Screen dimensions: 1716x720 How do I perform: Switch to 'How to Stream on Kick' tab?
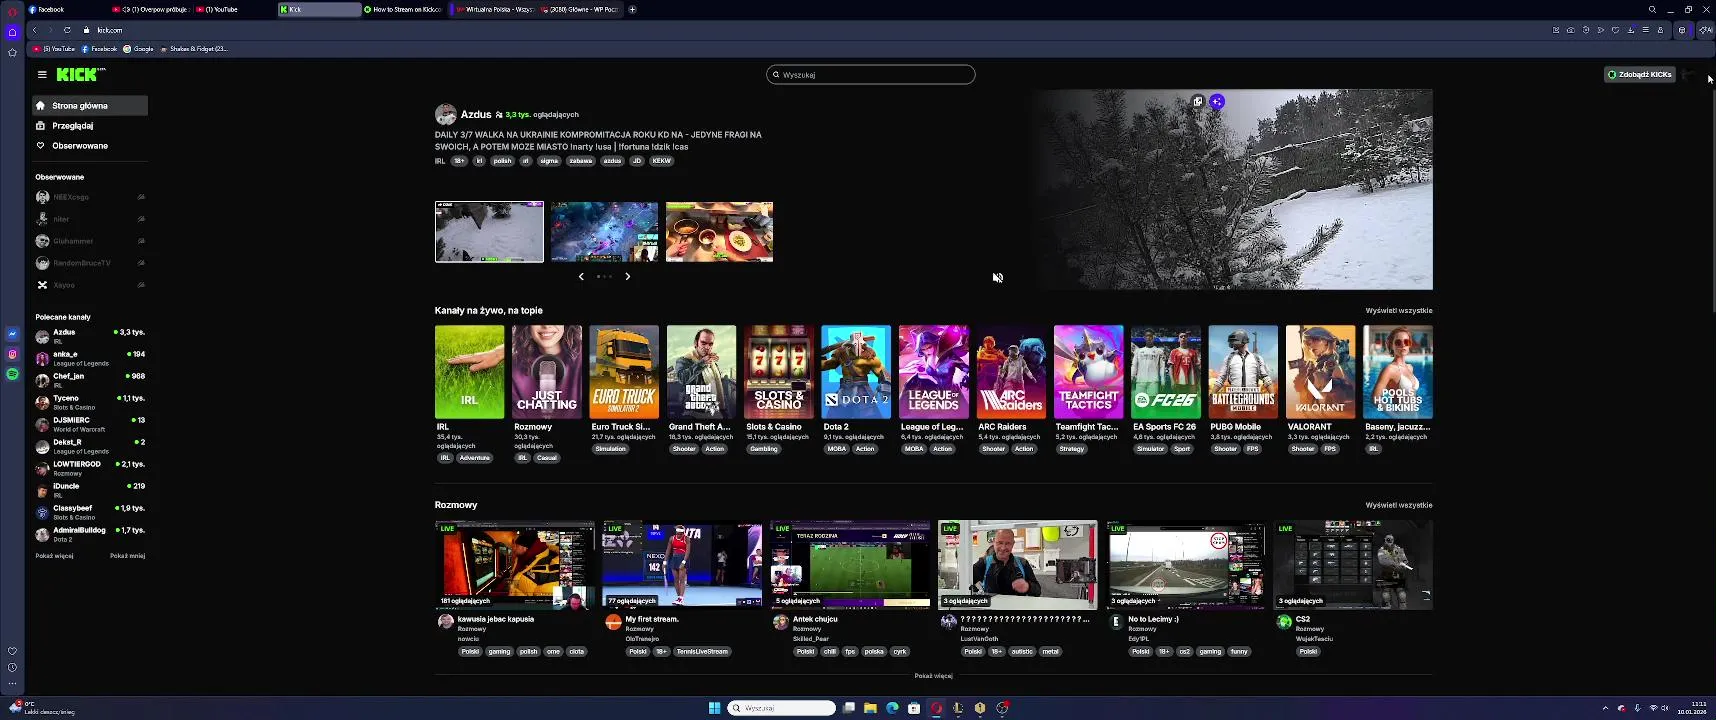(x=404, y=9)
